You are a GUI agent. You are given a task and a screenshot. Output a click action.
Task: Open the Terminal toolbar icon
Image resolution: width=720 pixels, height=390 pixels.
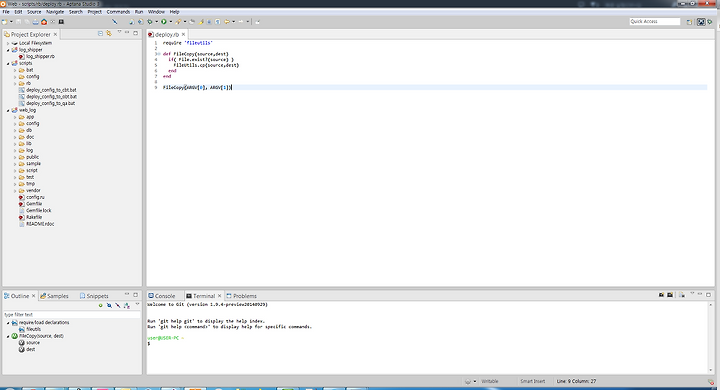click(61, 22)
